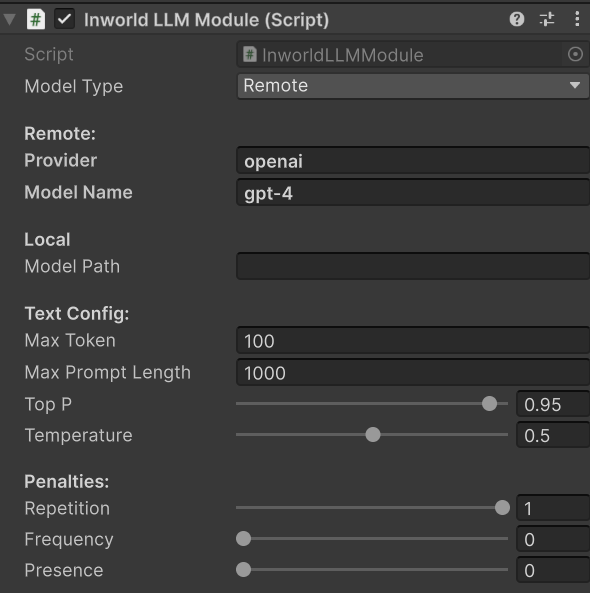590x593 pixels.
Task: Click the Frequency value field
Action: tap(553, 539)
